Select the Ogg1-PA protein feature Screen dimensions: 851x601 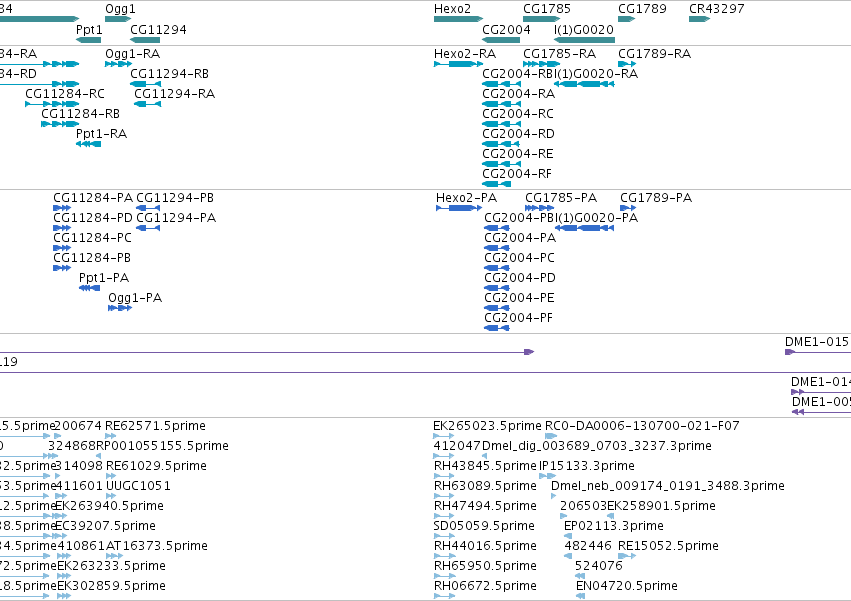tap(120, 308)
